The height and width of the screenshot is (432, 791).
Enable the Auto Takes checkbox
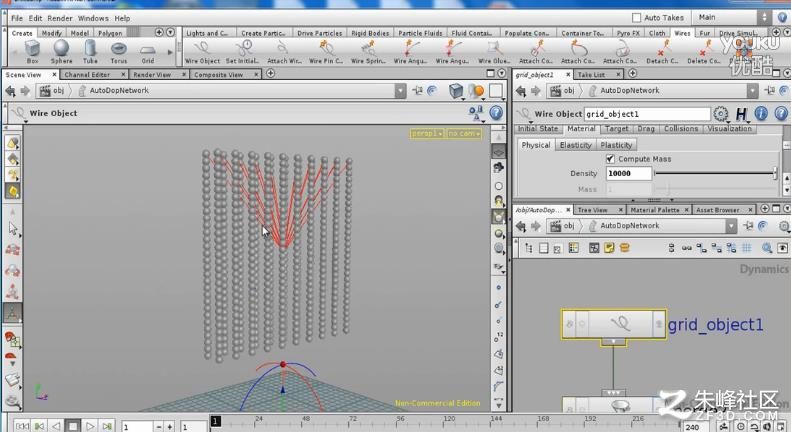637,18
